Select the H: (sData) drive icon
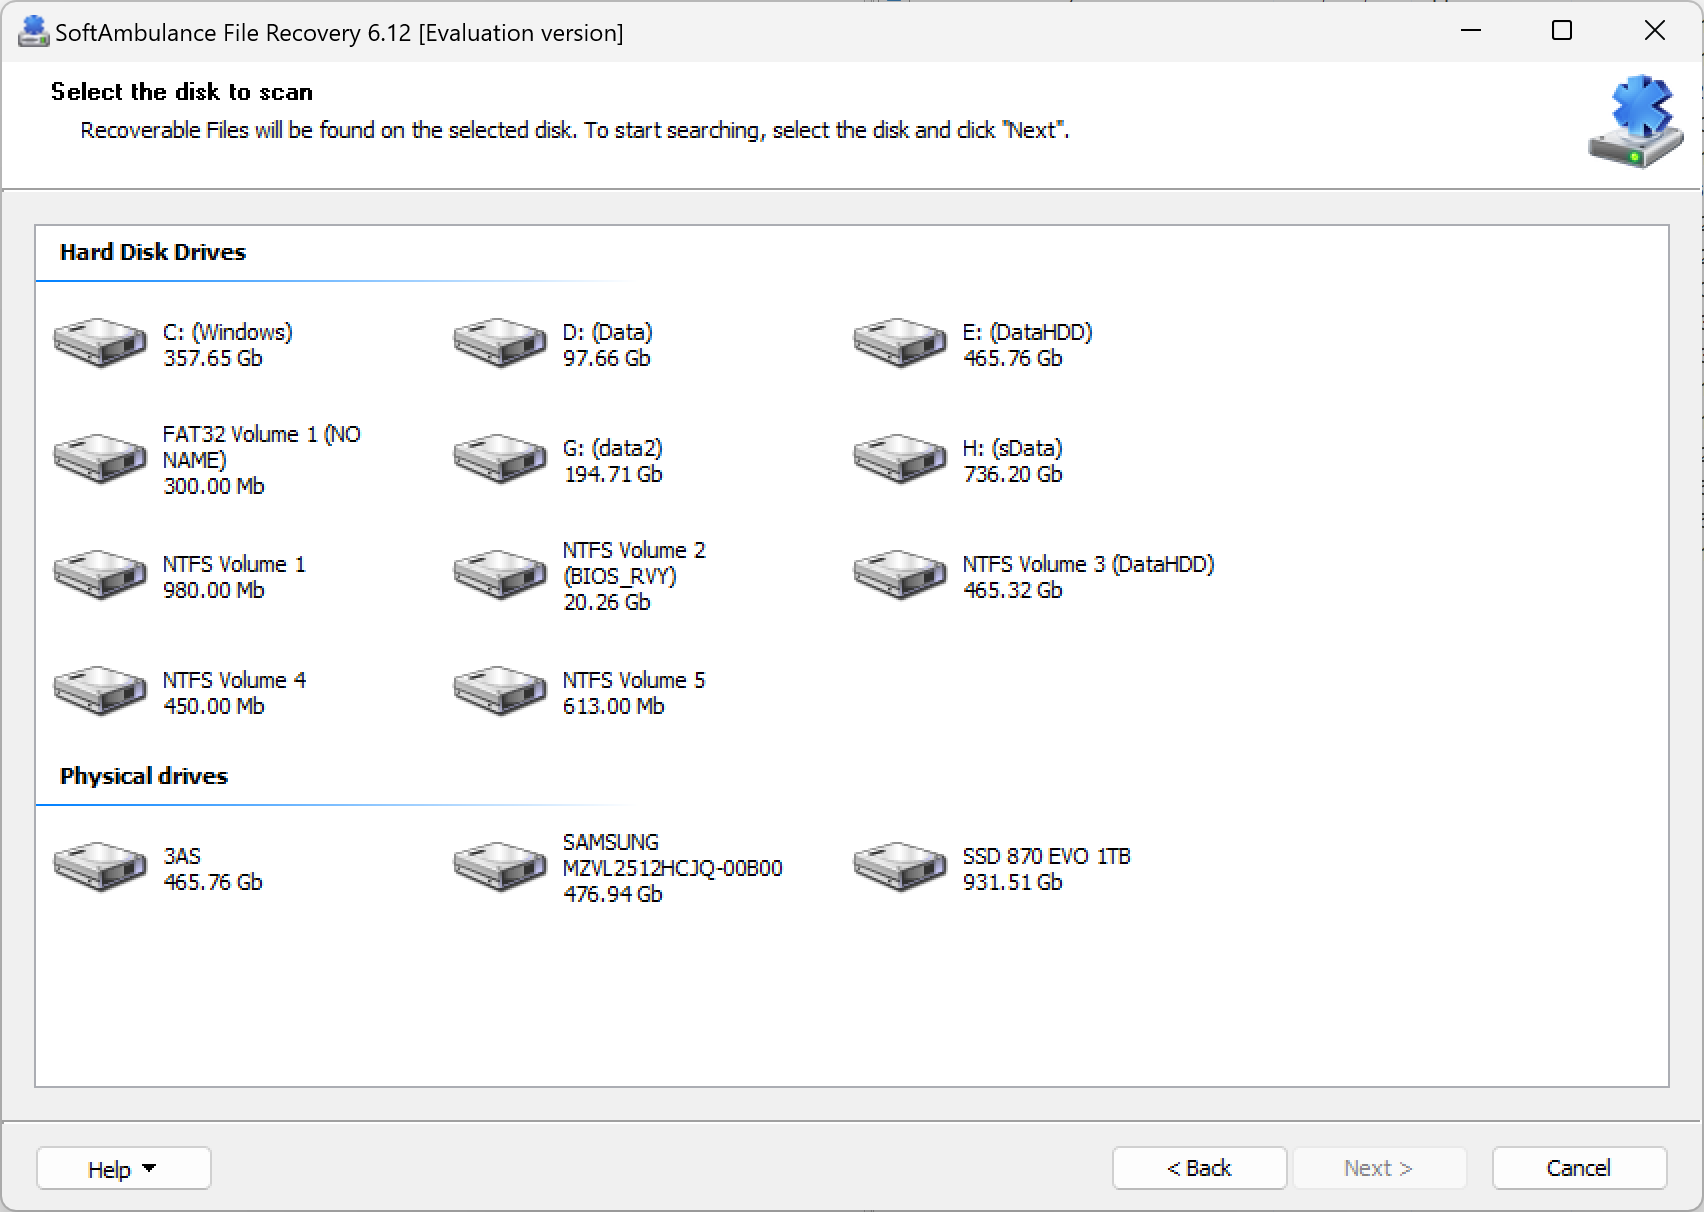Viewport: 1704px width, 1212px height. coord(900,459)
